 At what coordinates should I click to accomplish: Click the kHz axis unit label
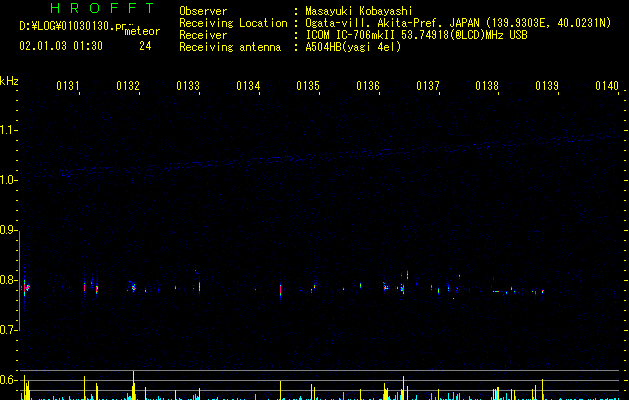point(9,81)
